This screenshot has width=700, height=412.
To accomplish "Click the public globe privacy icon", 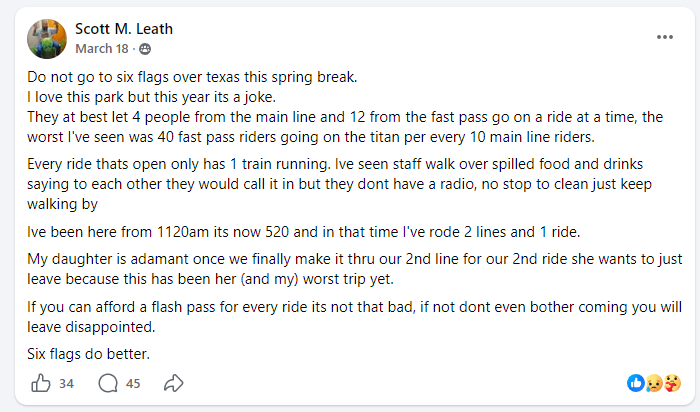I will pyautogui.click(x=145, y=48).
